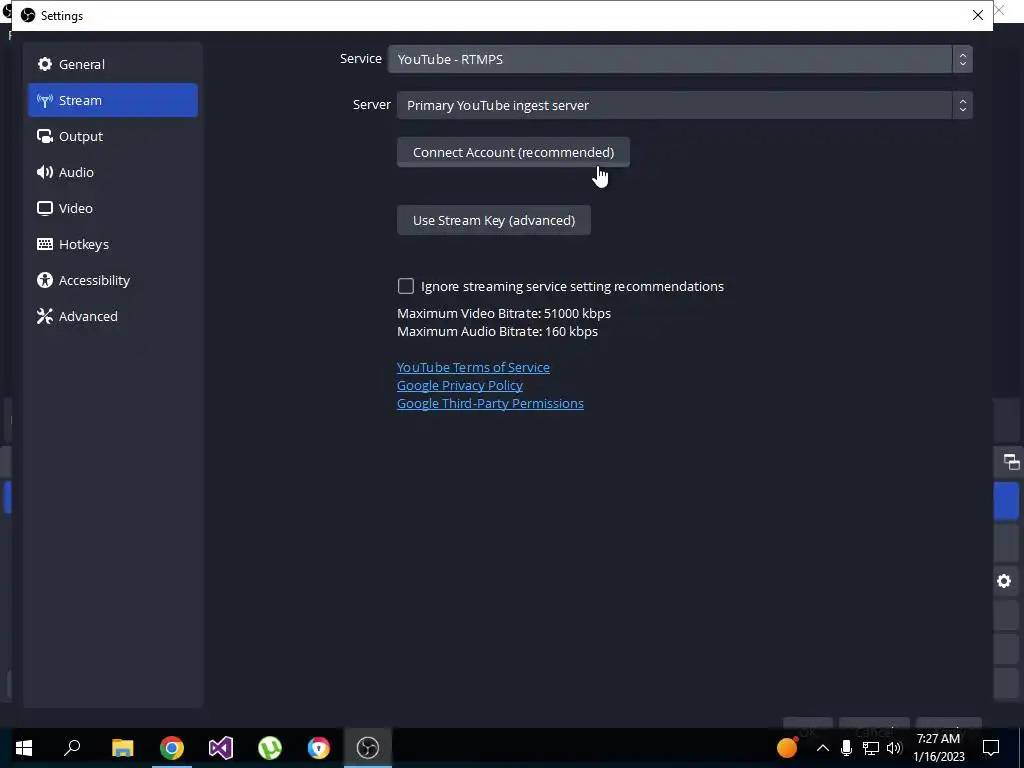
Task: Expand the Server dropdown showing Primary YouTube ingest server
Action: point(684,105)
